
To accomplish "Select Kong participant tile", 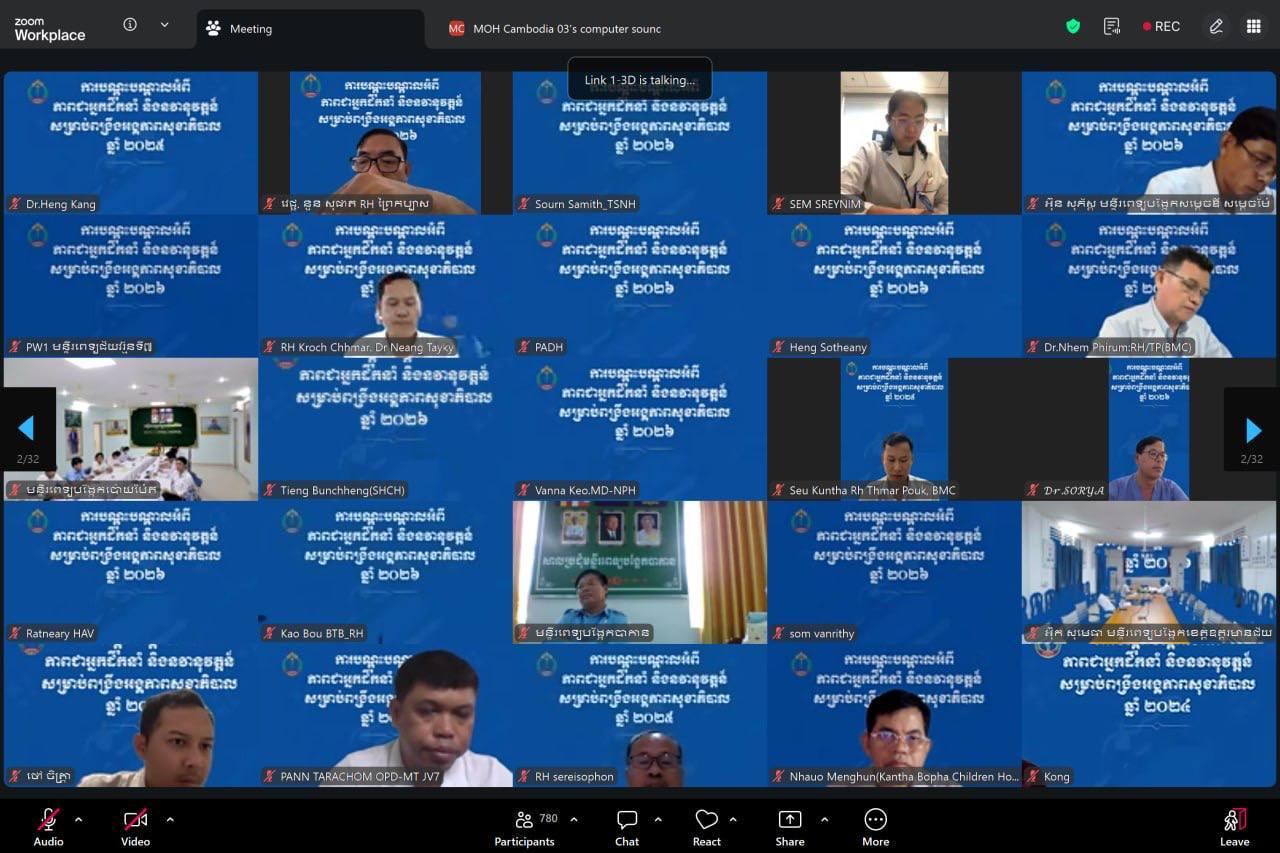I will [x=1149, y=715].
